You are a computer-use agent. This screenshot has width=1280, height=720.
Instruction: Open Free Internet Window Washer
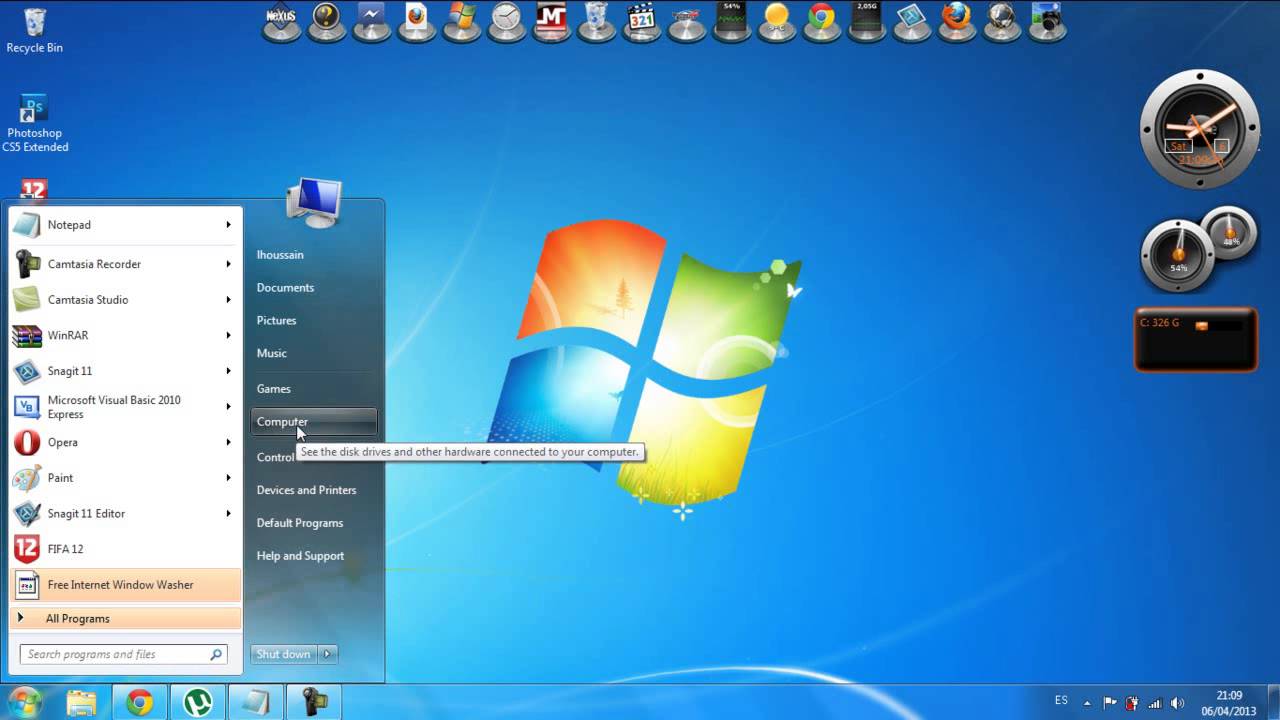125,585
